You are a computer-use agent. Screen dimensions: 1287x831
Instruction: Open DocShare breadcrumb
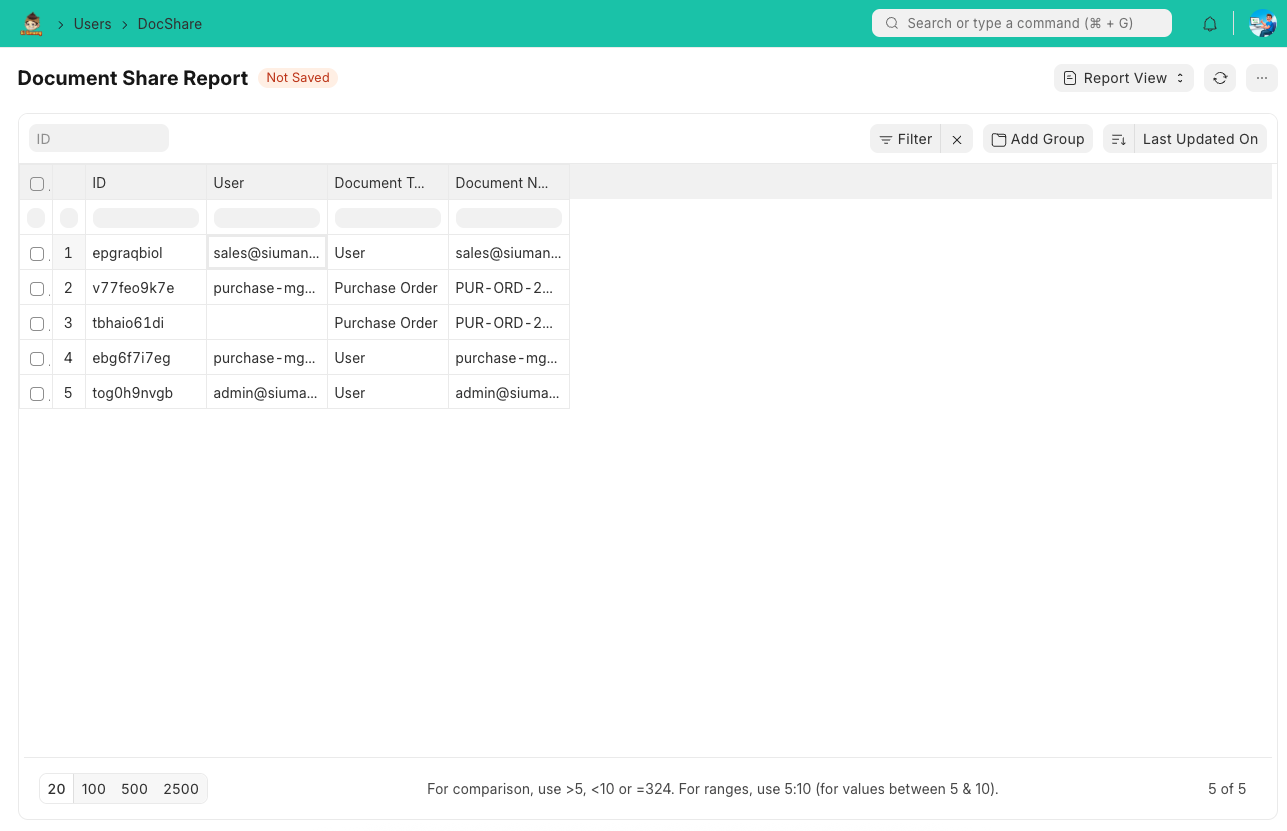point(170,24)
